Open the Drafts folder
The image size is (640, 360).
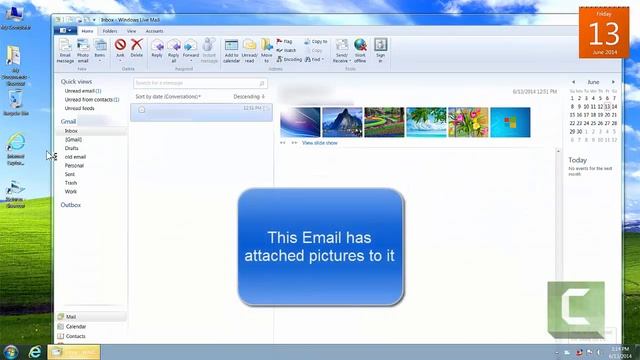click(x=71, y=148)
